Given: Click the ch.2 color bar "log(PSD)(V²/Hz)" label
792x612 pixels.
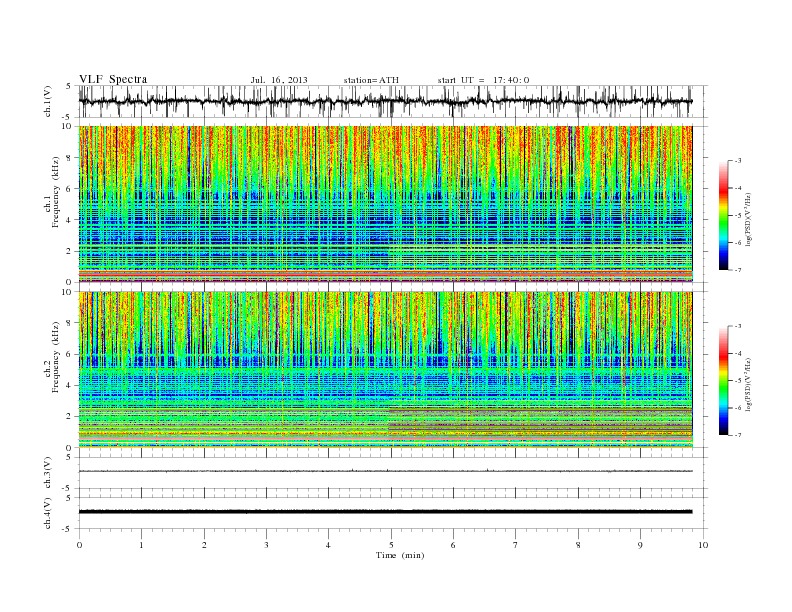Looking at the screenshot, I should tap(749, 384).
